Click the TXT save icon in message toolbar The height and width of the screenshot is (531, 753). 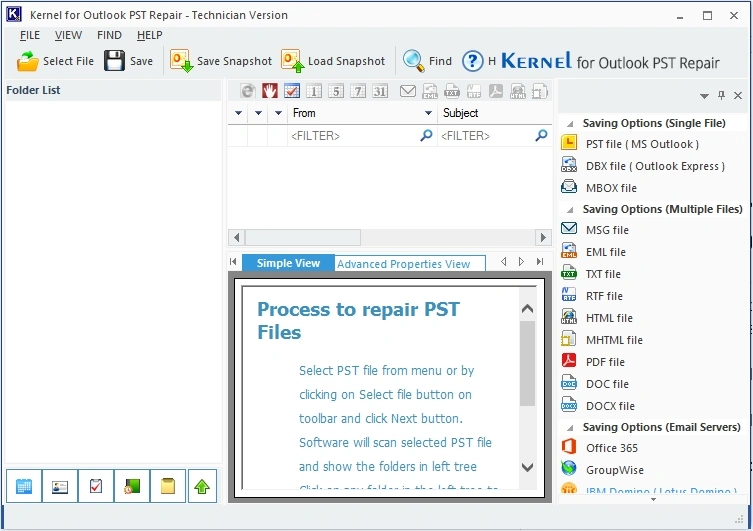[x=452, y=91]
